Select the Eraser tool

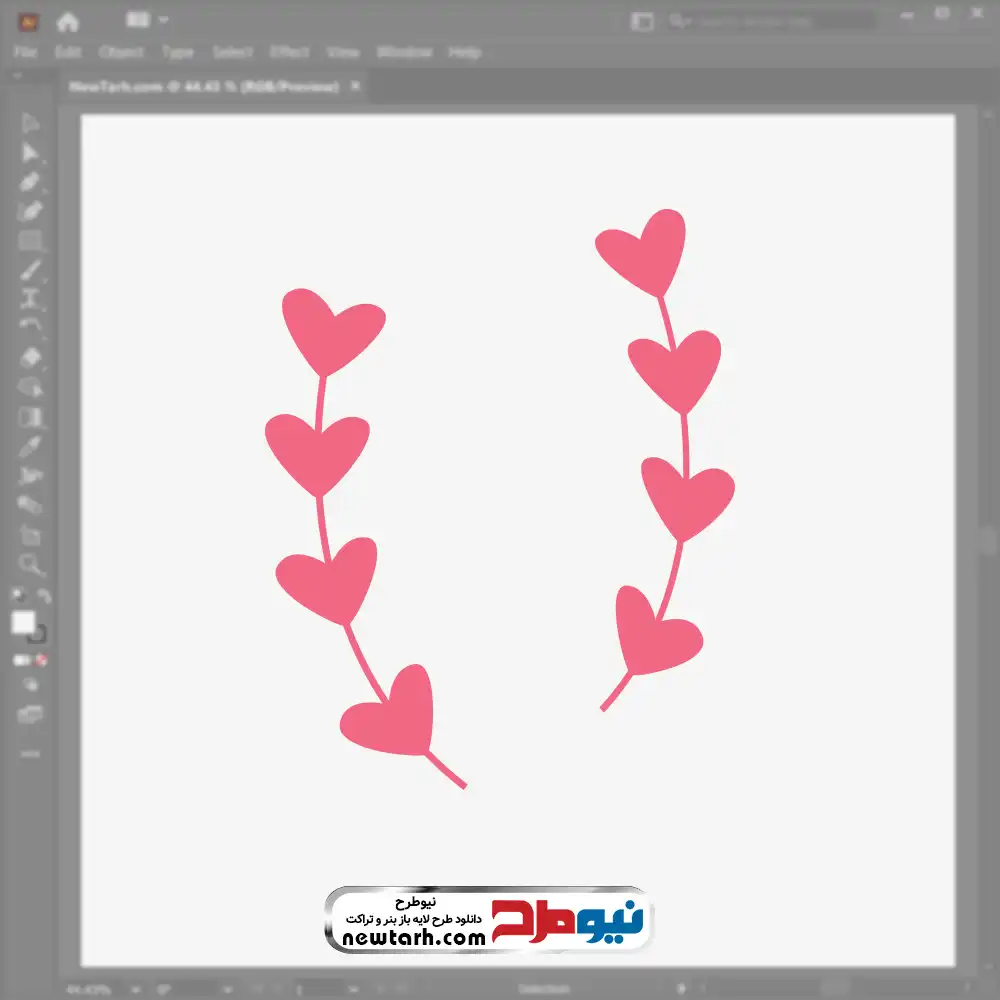pos(30,357)
